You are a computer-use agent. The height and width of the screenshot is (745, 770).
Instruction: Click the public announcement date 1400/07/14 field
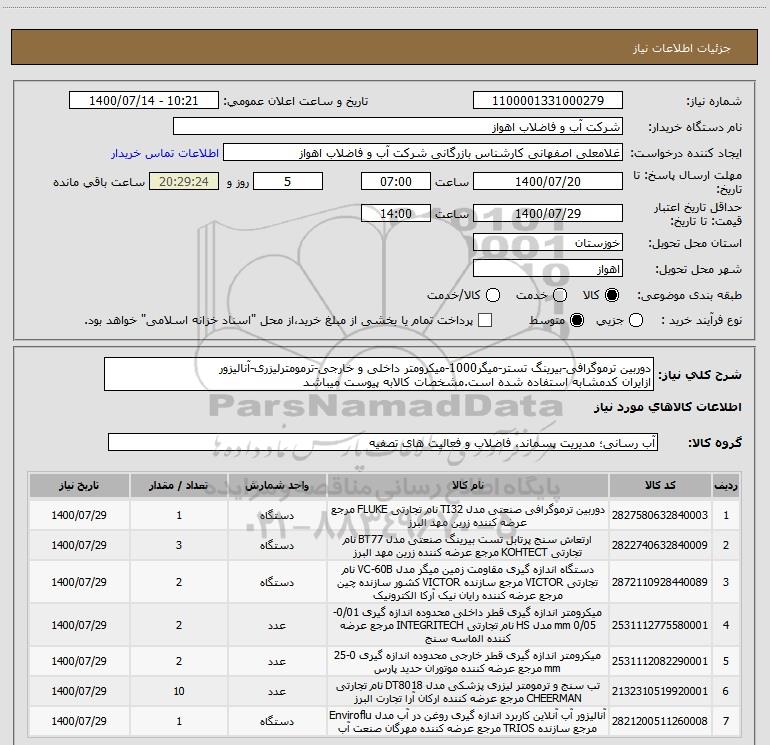click(x=144, y=101)
